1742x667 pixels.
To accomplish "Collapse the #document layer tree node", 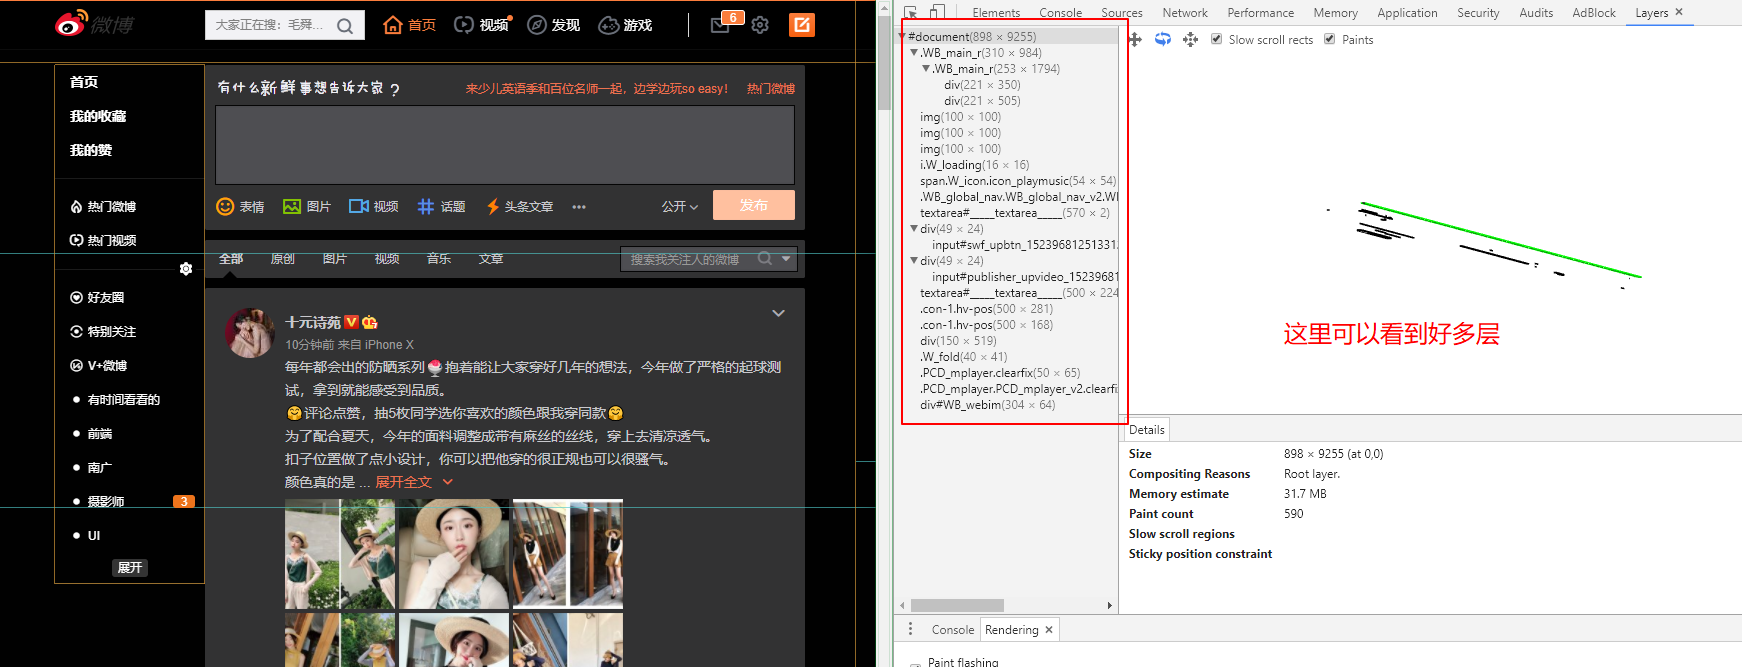I will click(902, 36).
